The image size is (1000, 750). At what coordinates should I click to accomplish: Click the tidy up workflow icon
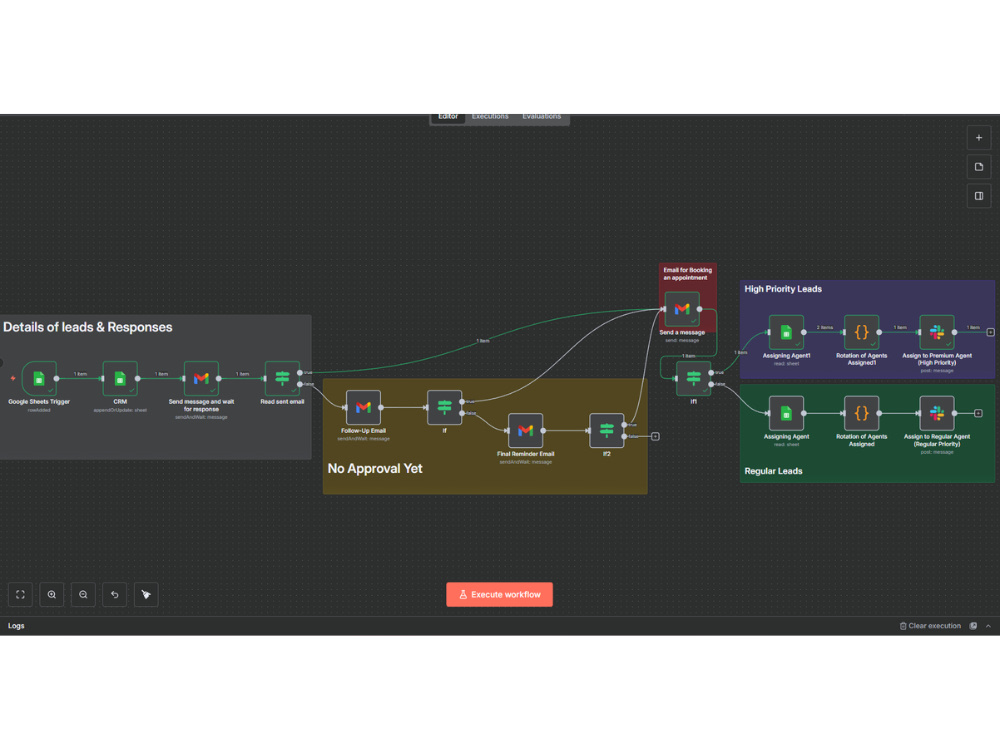(146, 594)
